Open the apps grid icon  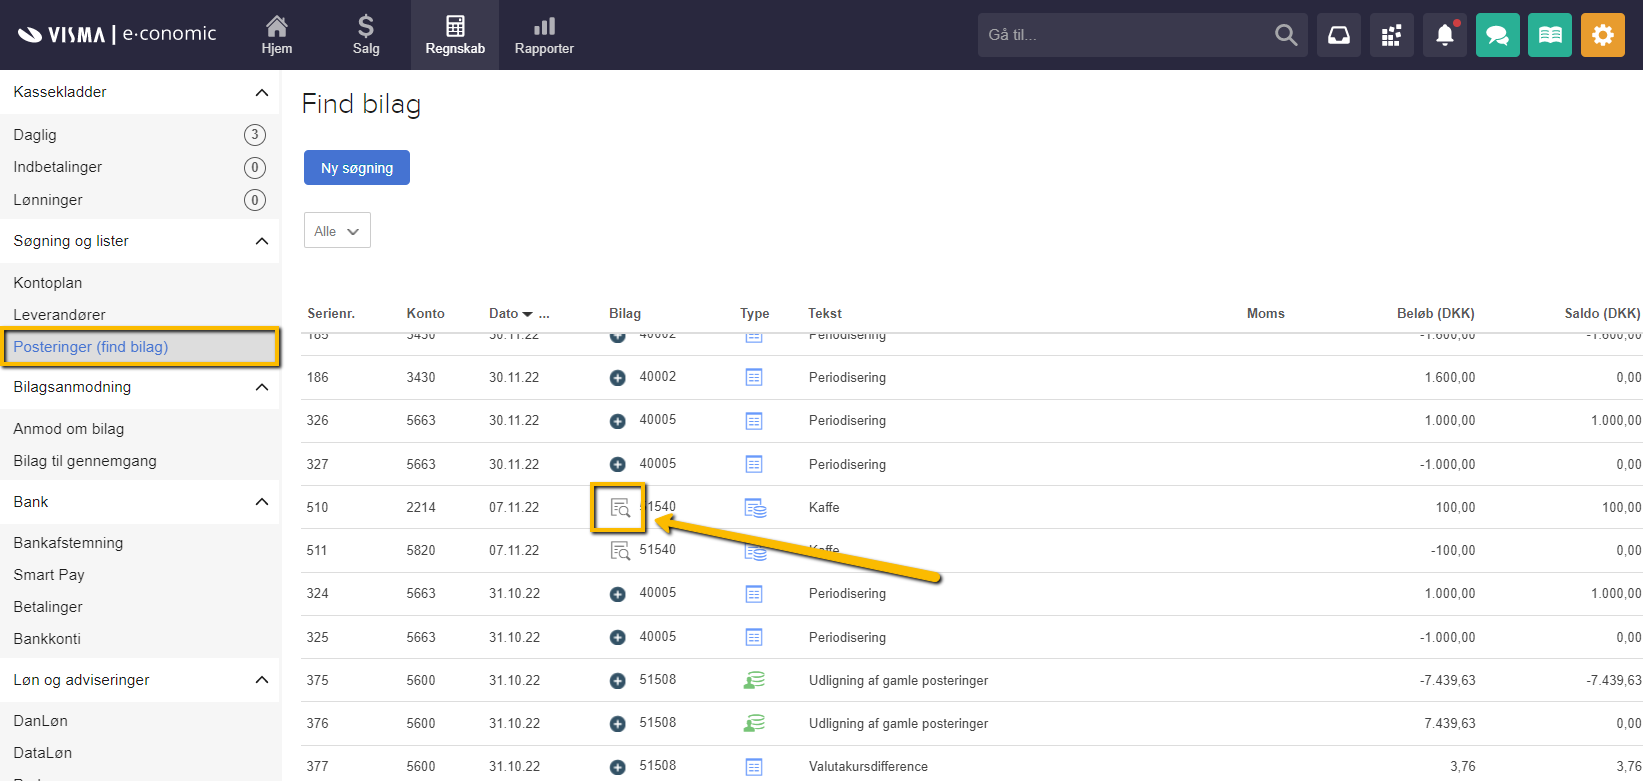point(1391,35)
